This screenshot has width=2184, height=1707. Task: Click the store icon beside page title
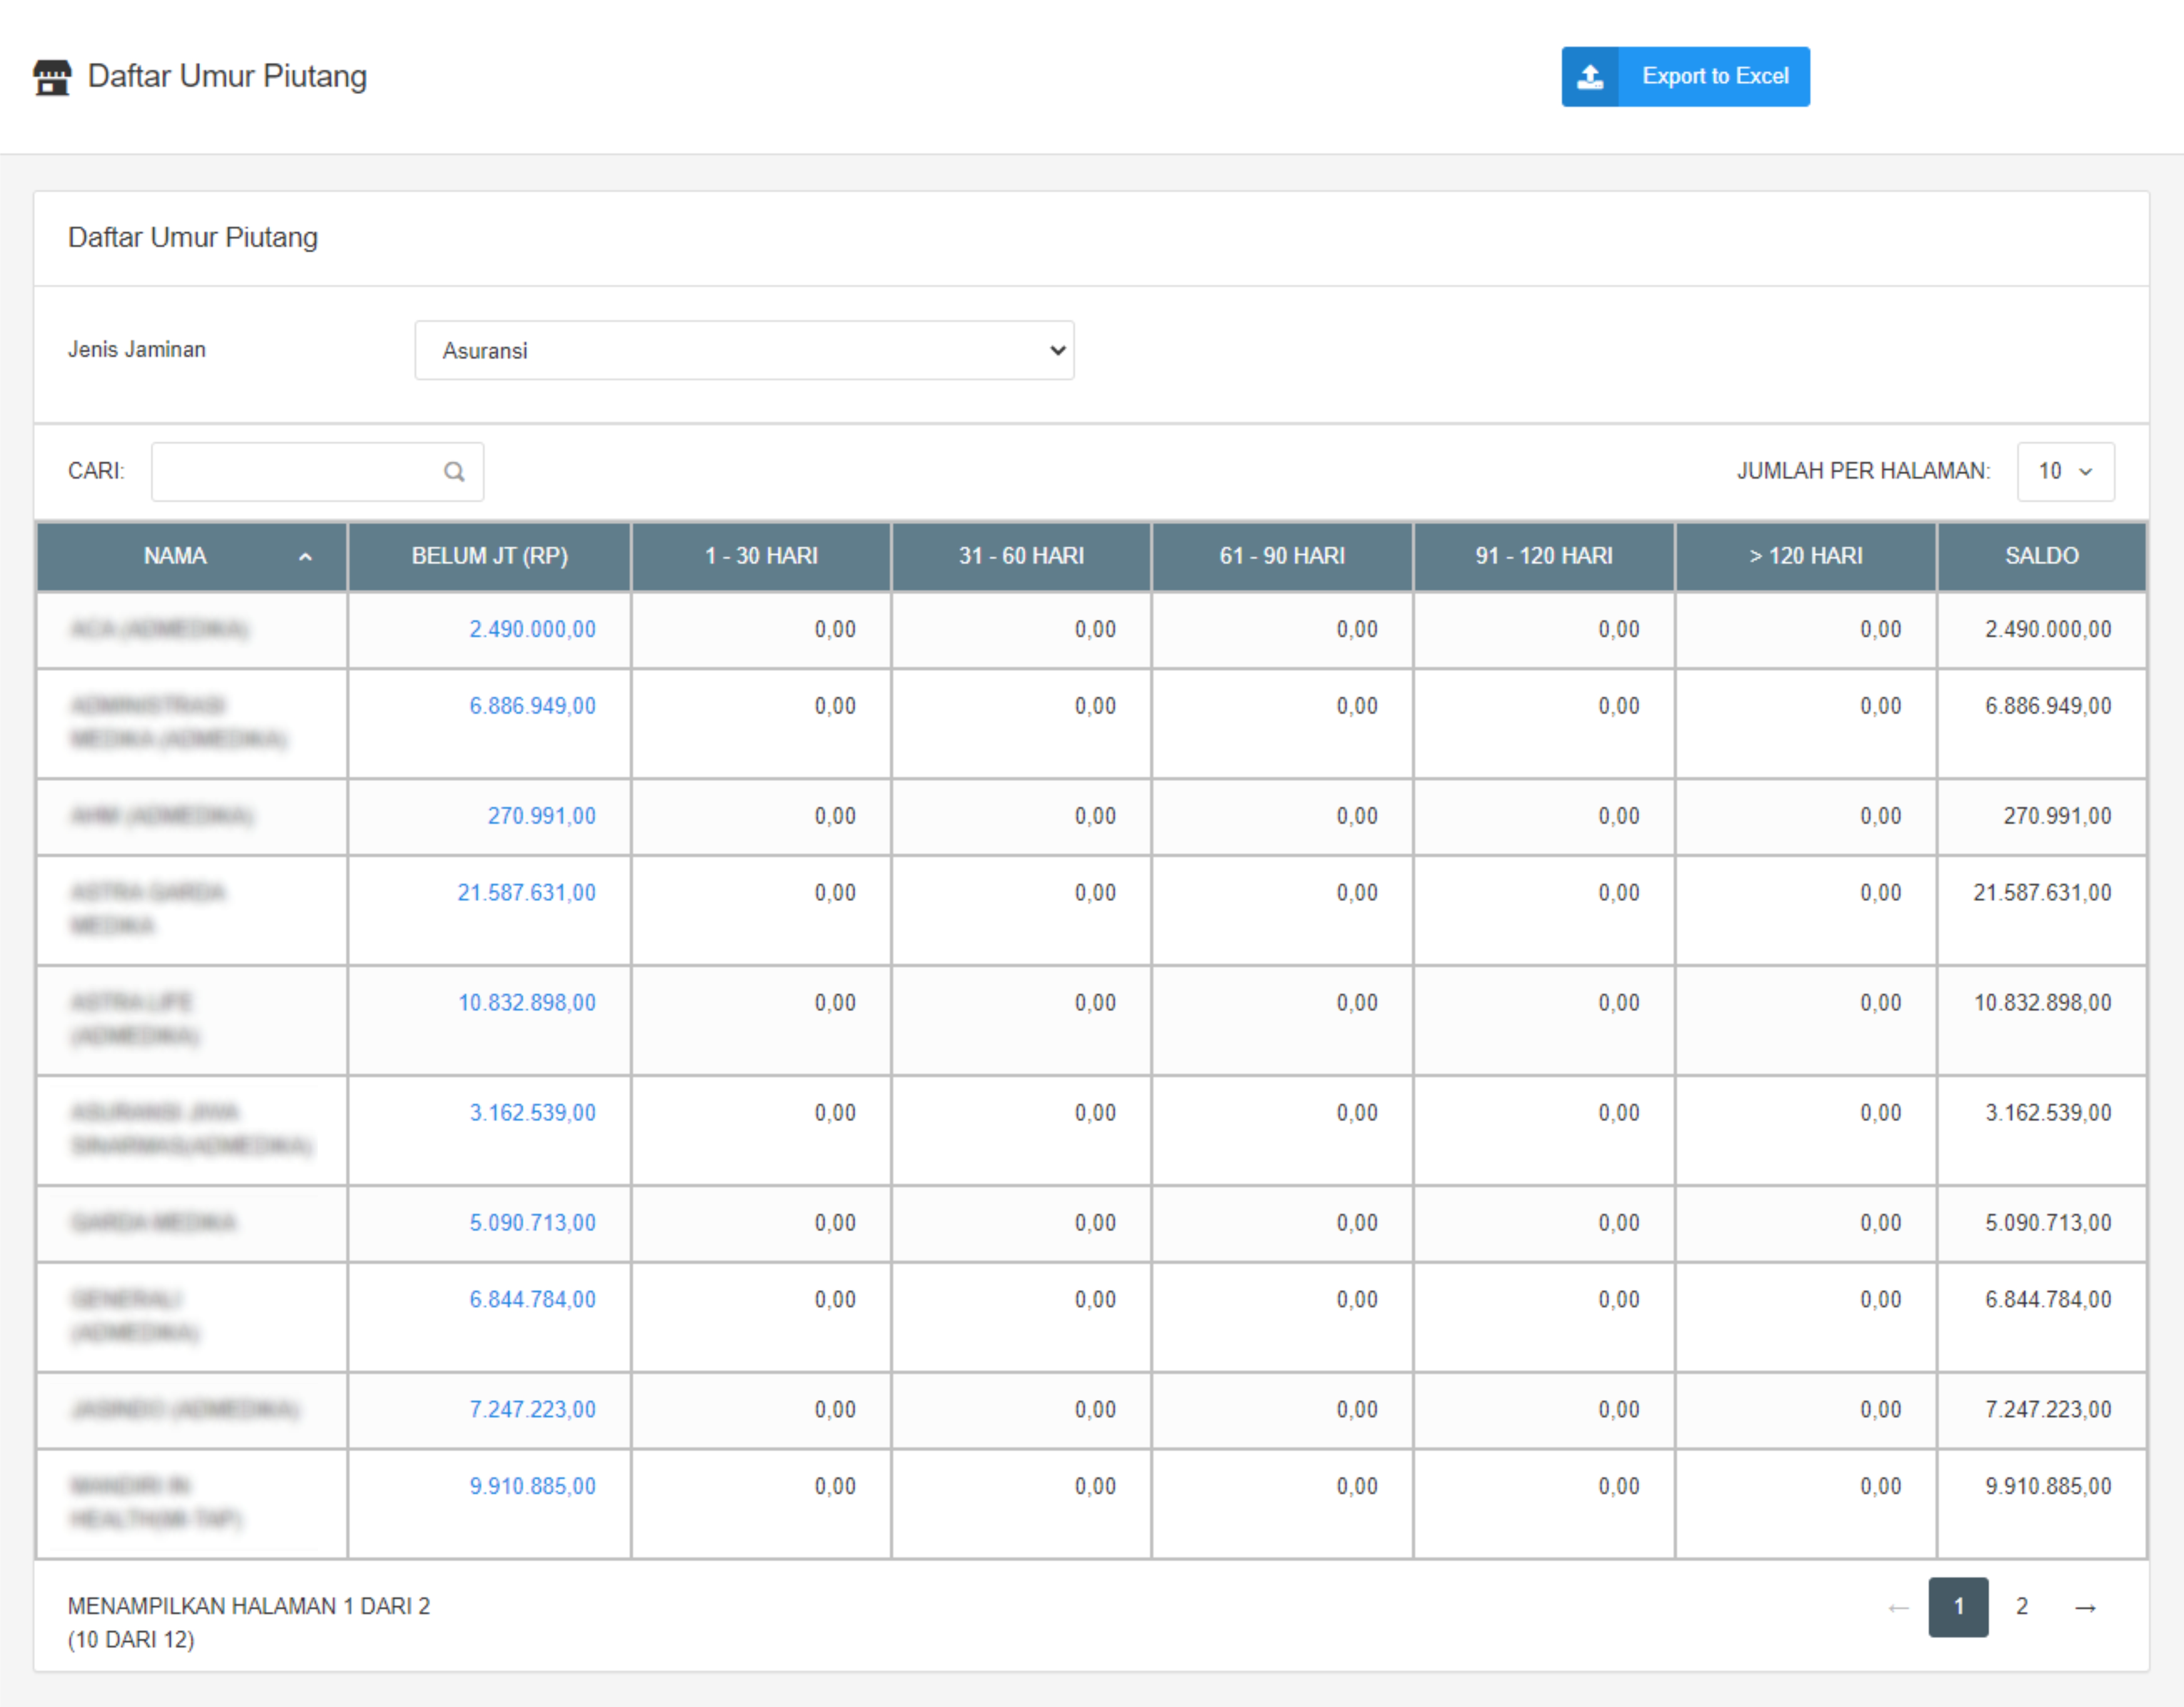click(52, 77)
